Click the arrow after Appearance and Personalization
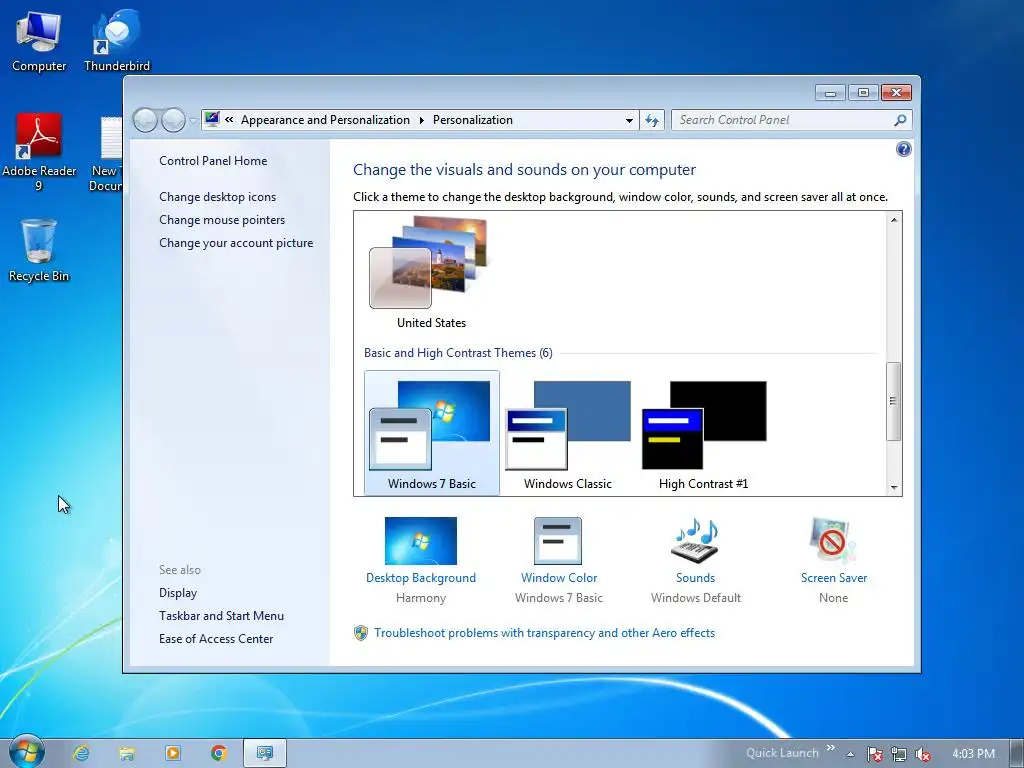 click(421, 120)
